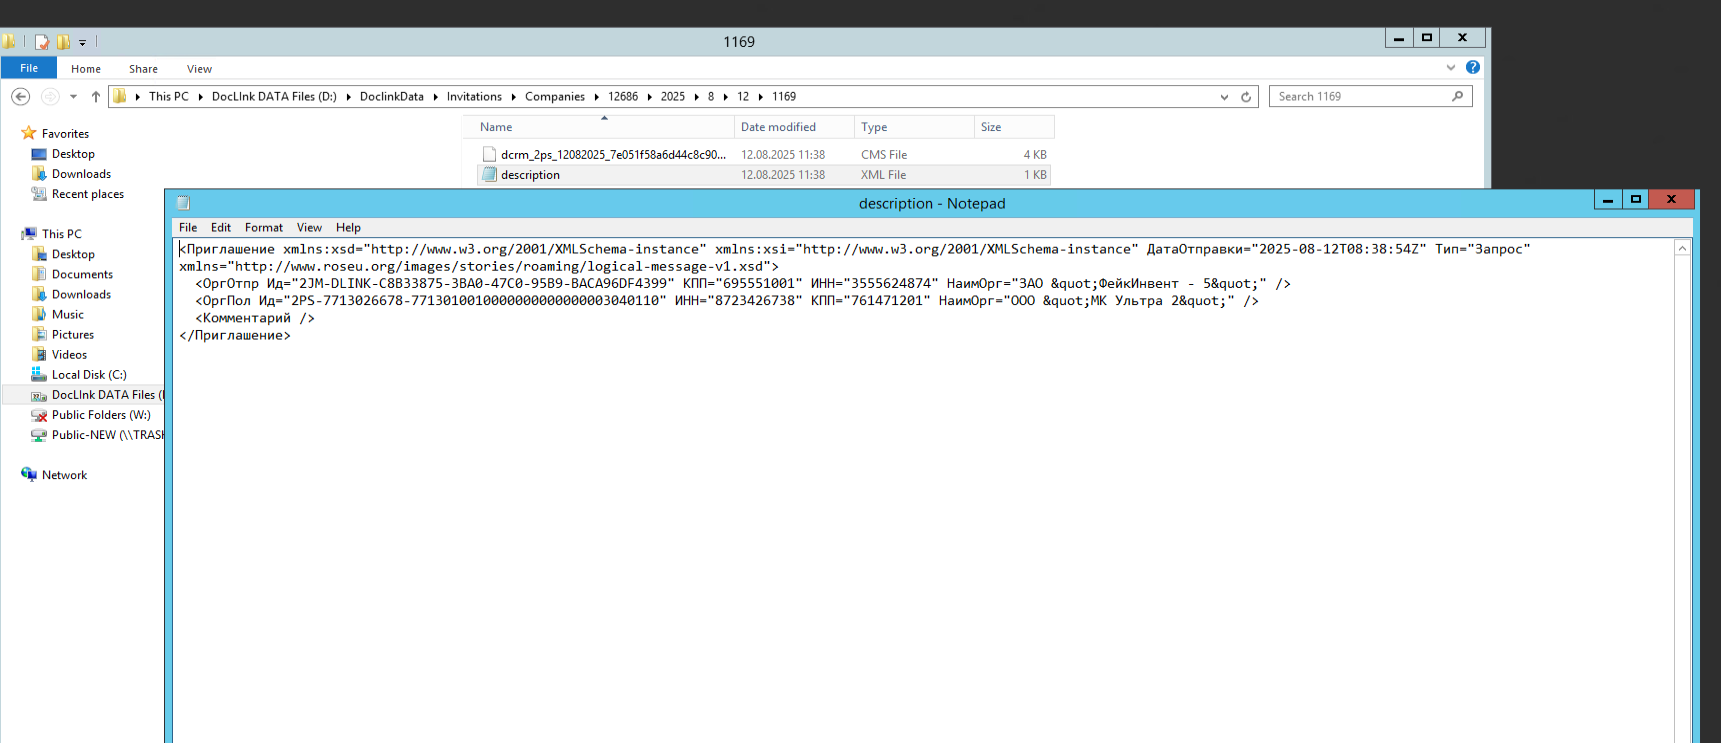Screen dimensions: 1721x743
Task: Select This PC in navigation pane
Action: [62, 234]
